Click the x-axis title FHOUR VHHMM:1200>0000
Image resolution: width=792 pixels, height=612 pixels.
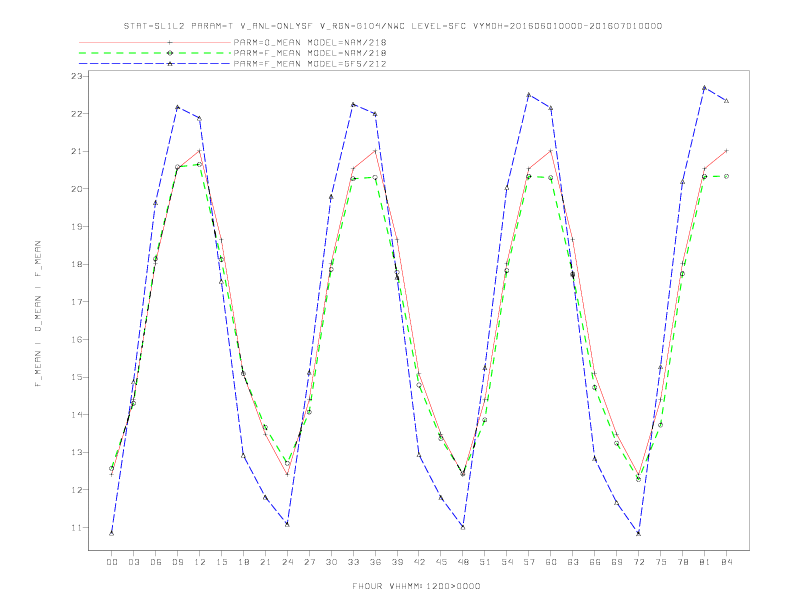[416, 586]
